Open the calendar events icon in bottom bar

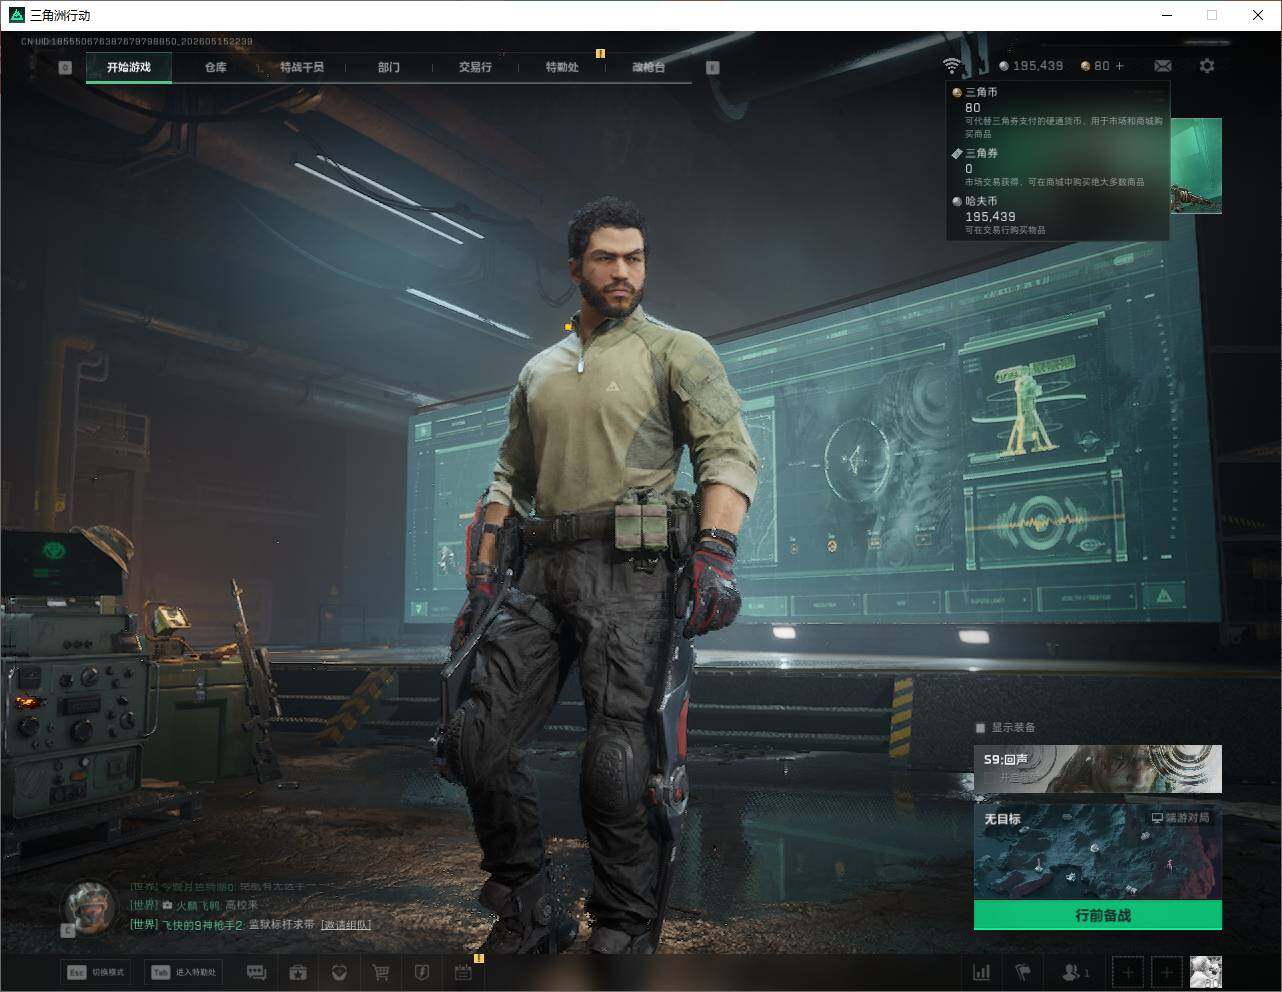(463, 972)
